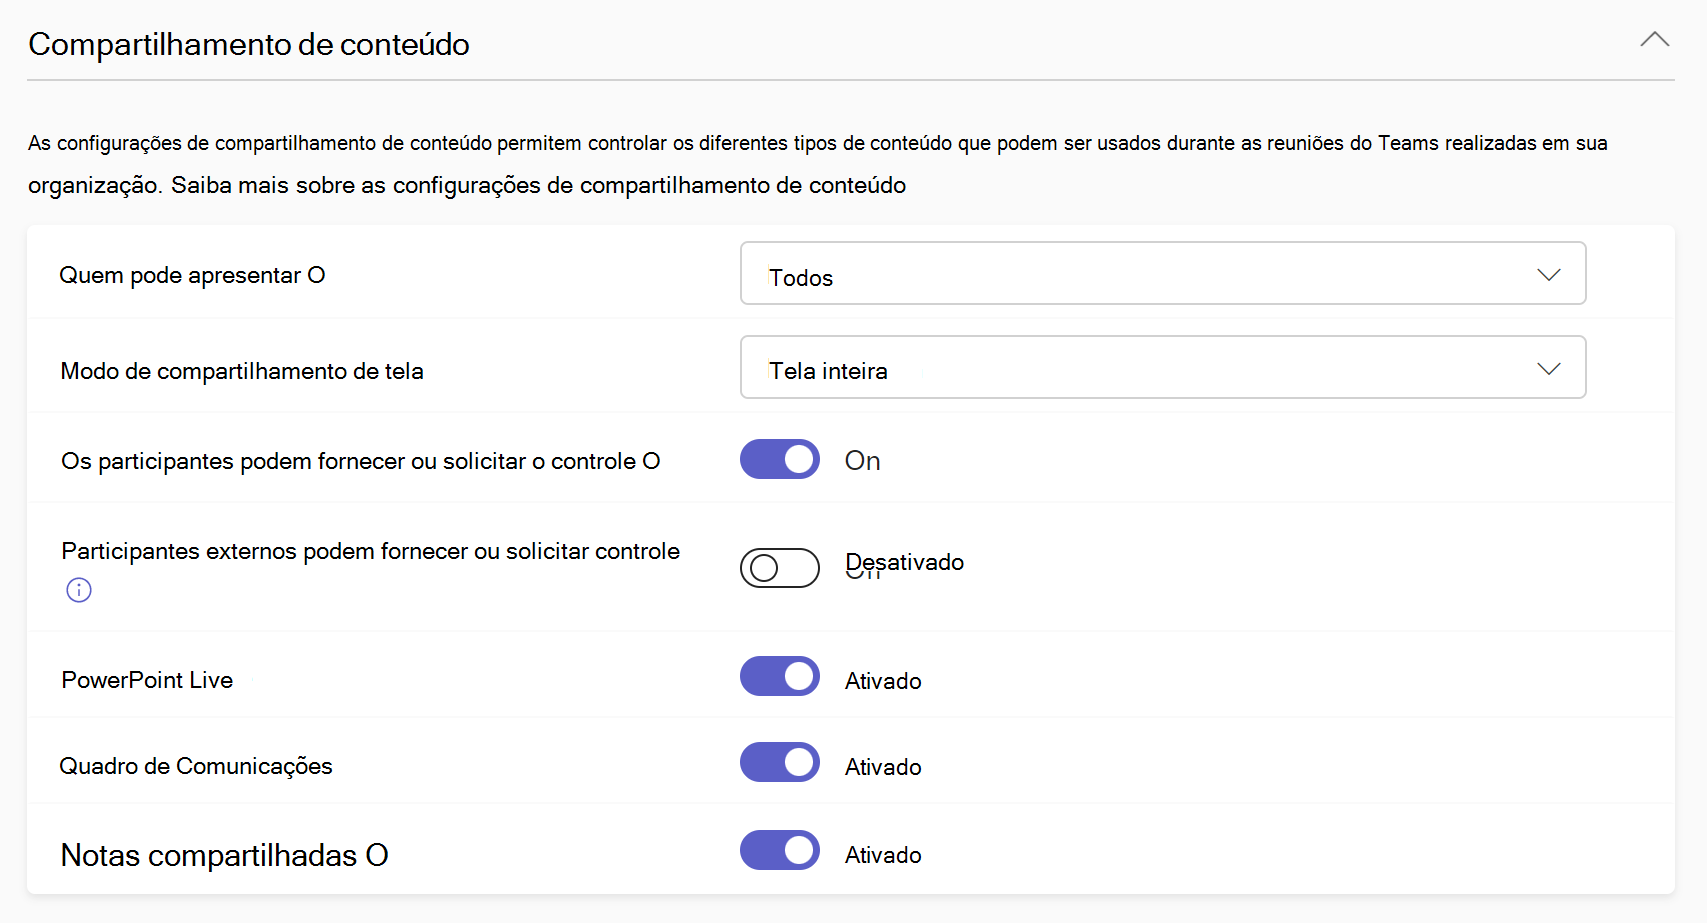Open the Modo de compartilhamento de tela dropdown
This screenshot has width=1707, height=923.
(x=1163, y=367)
